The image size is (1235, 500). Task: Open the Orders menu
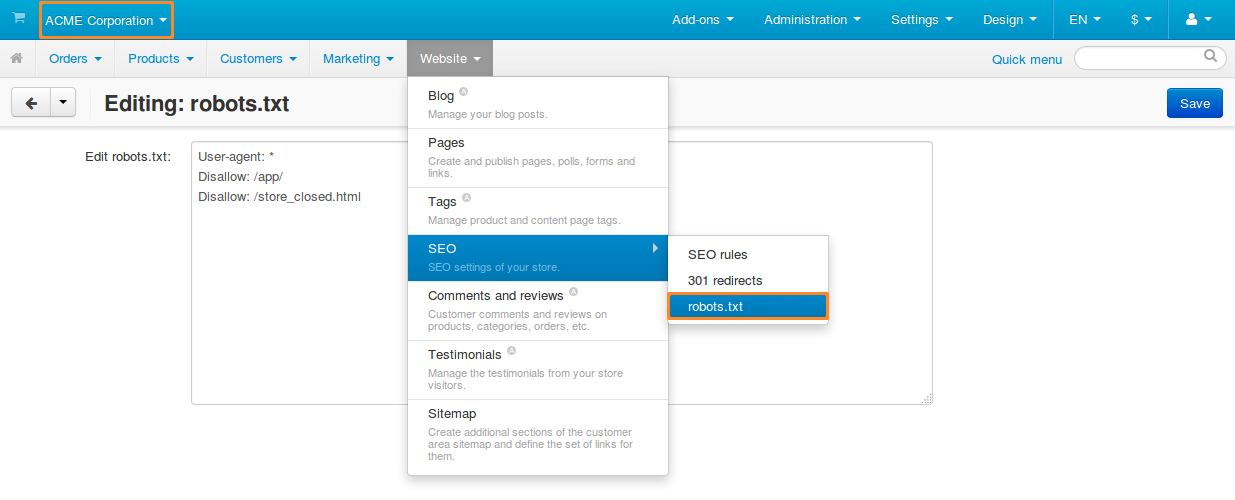(76, 59)
